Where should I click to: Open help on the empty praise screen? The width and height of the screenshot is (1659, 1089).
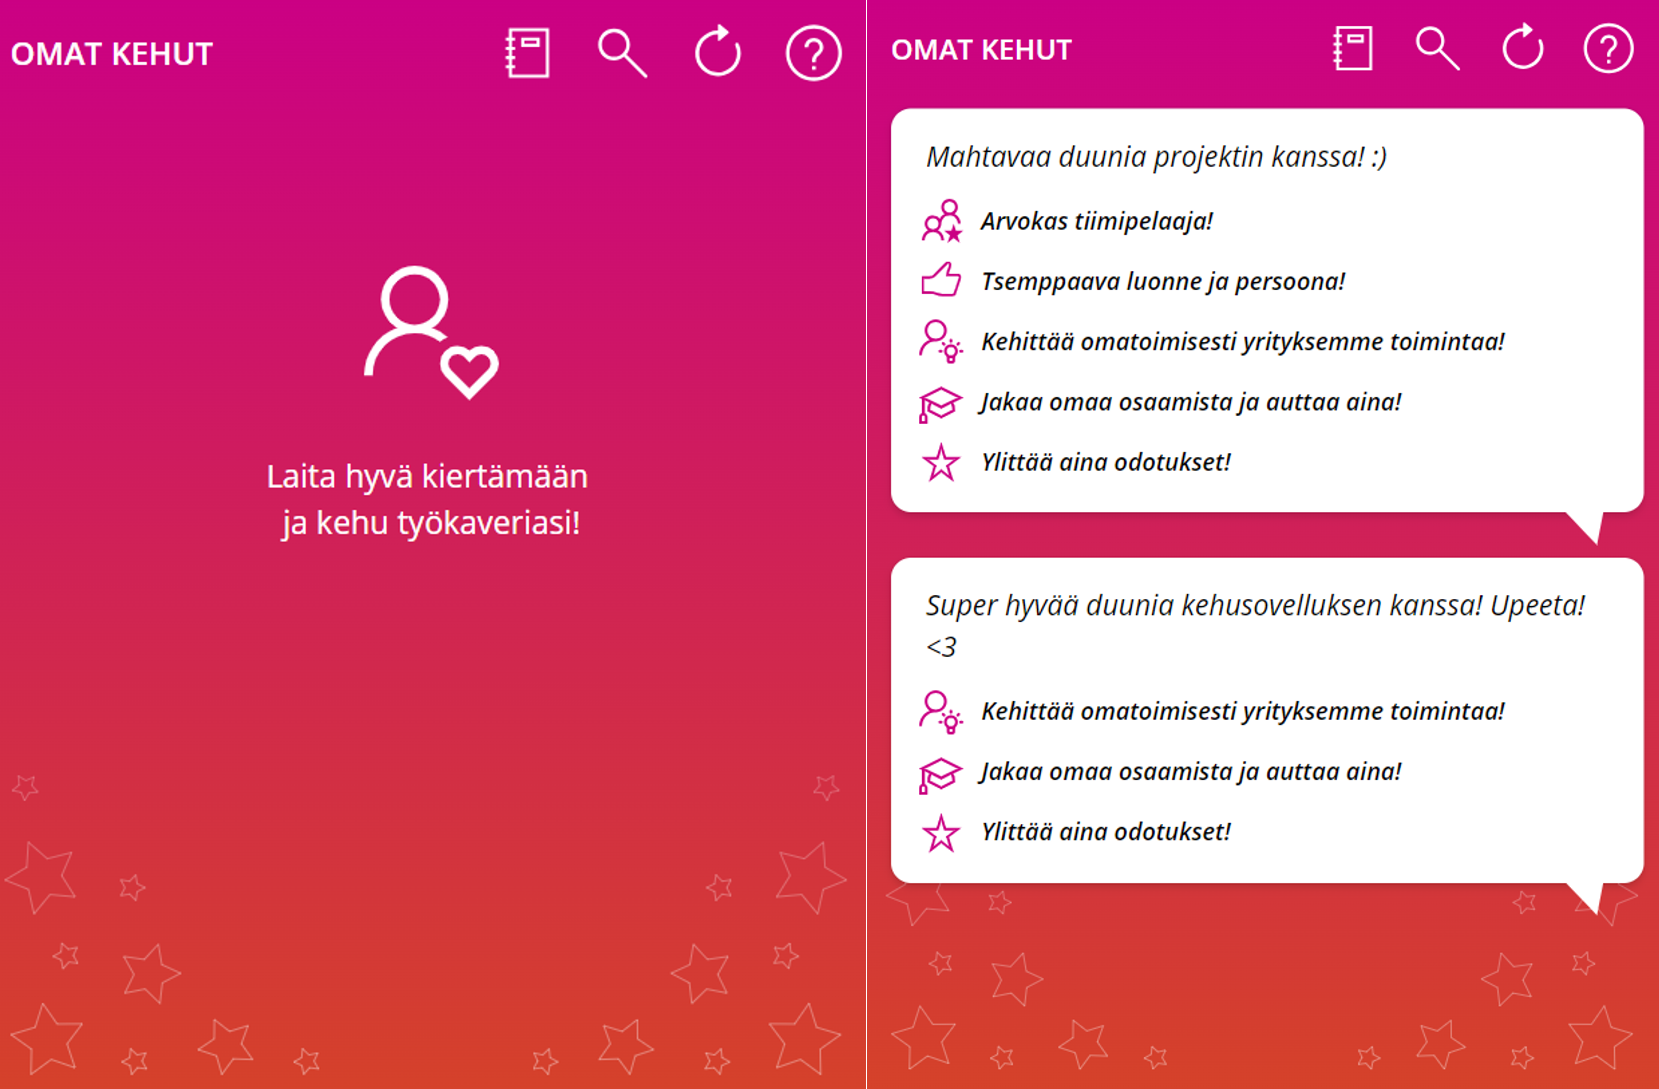tap(813, 53)
